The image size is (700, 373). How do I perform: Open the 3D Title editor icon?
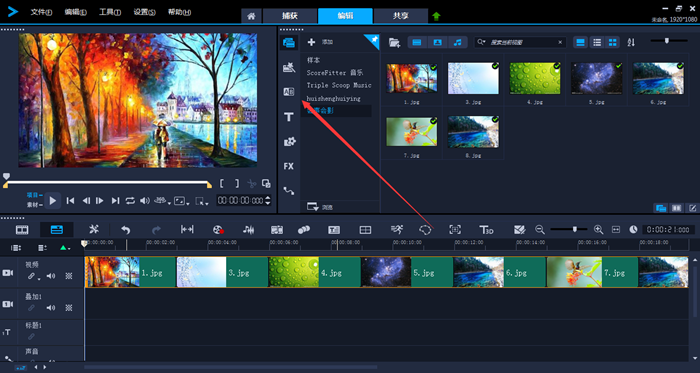486,229
